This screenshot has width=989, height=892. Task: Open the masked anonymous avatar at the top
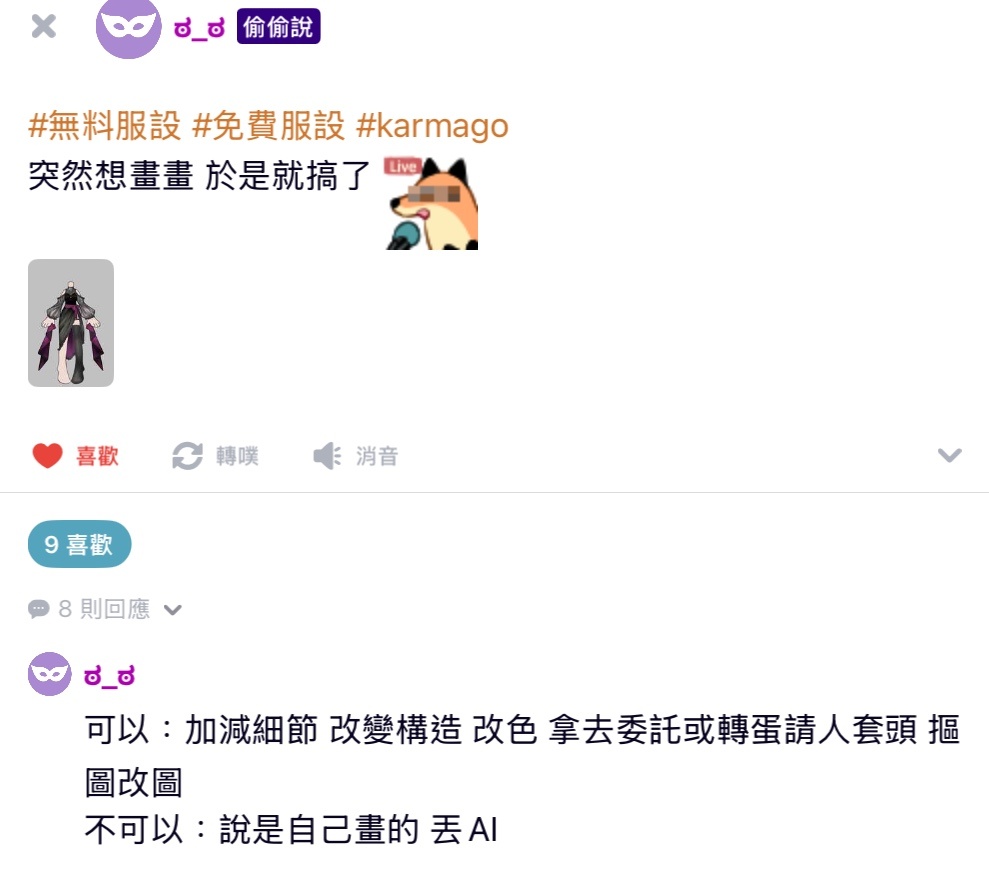[129, 29]
